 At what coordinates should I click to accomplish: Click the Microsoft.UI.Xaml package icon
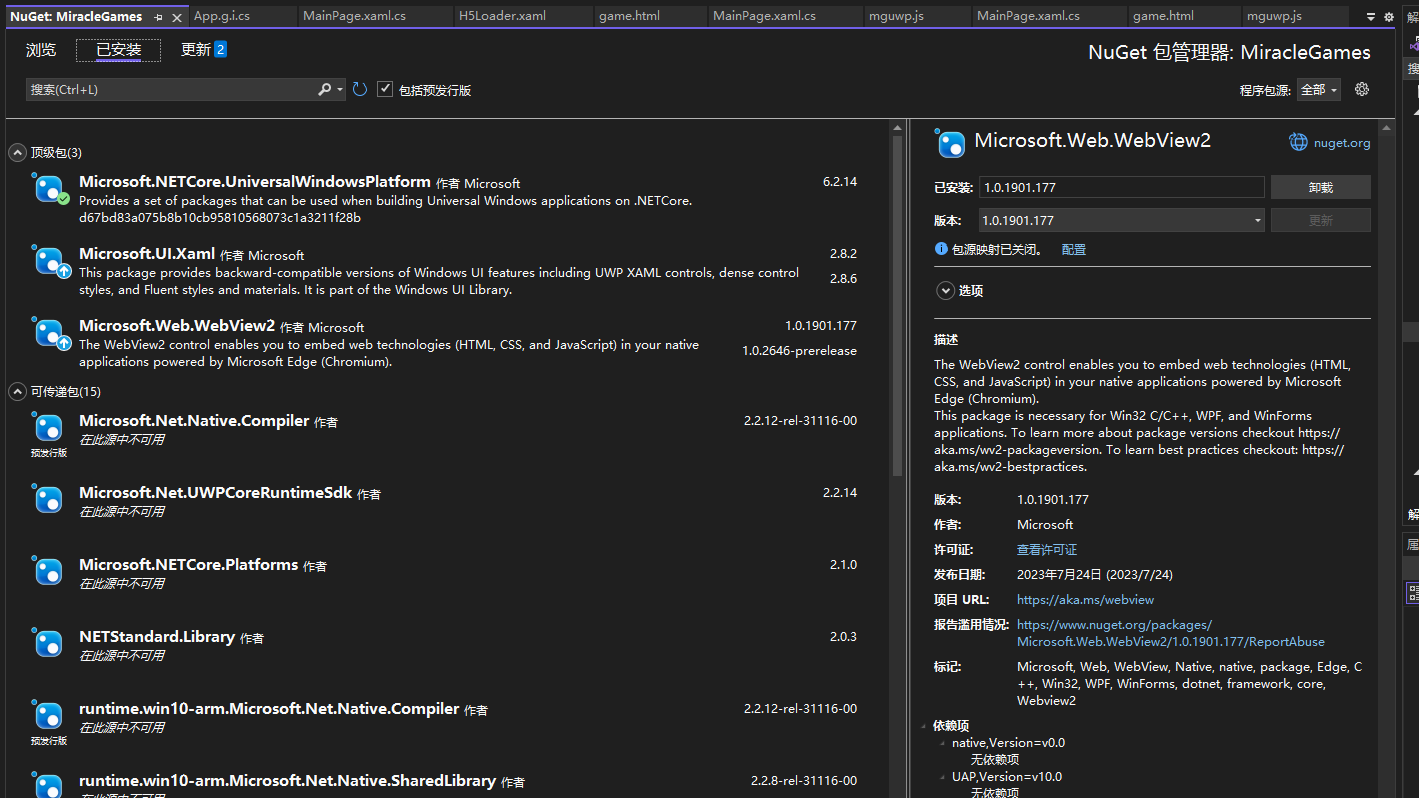coord(49,261)
